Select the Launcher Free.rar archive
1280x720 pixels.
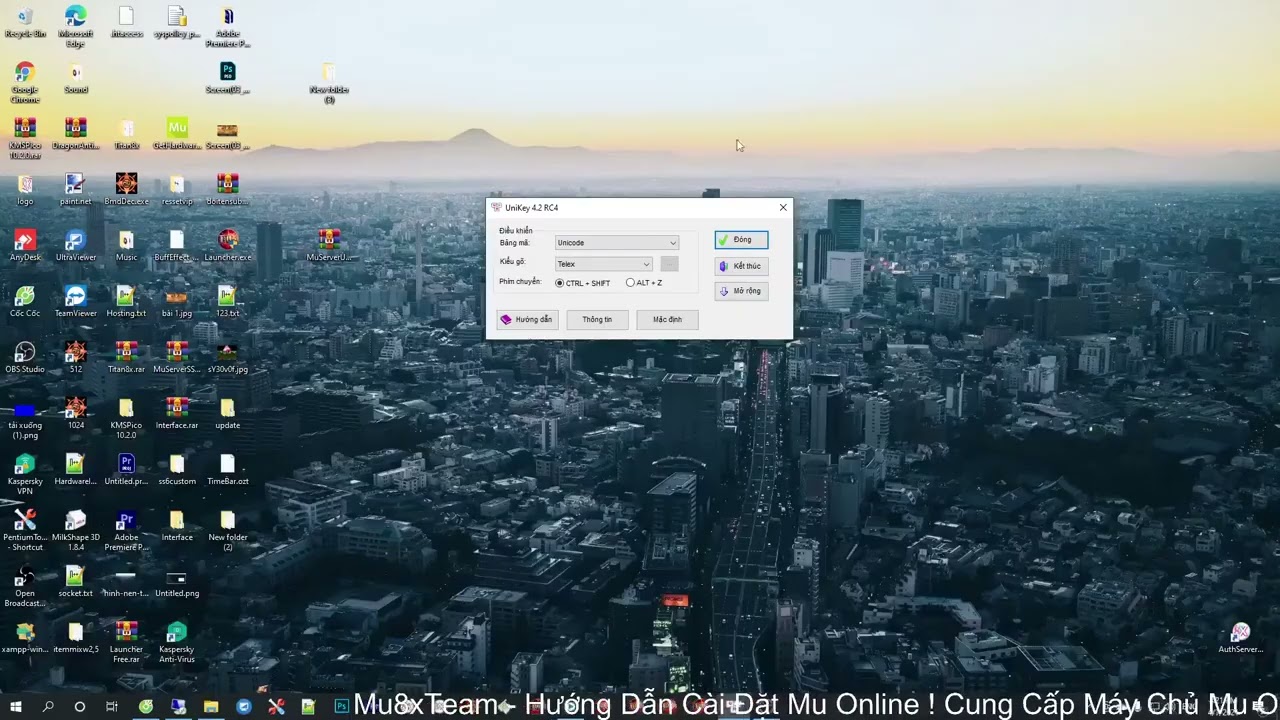127,642
